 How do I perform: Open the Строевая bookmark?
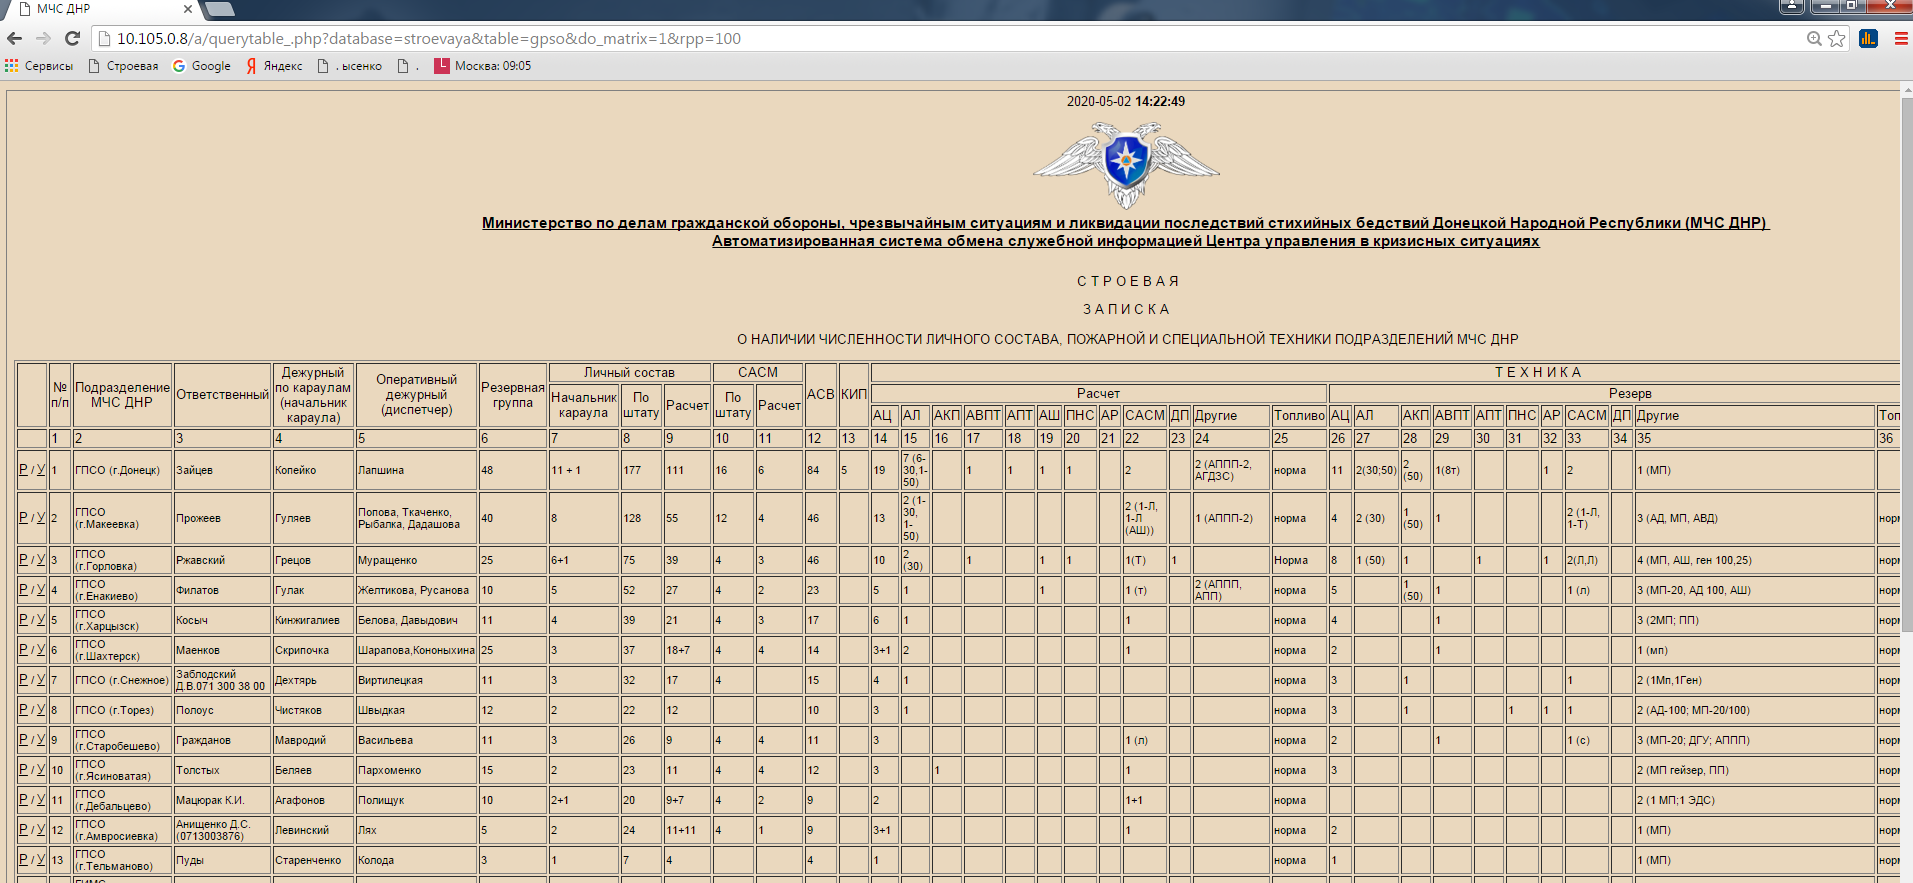point(124,66)
